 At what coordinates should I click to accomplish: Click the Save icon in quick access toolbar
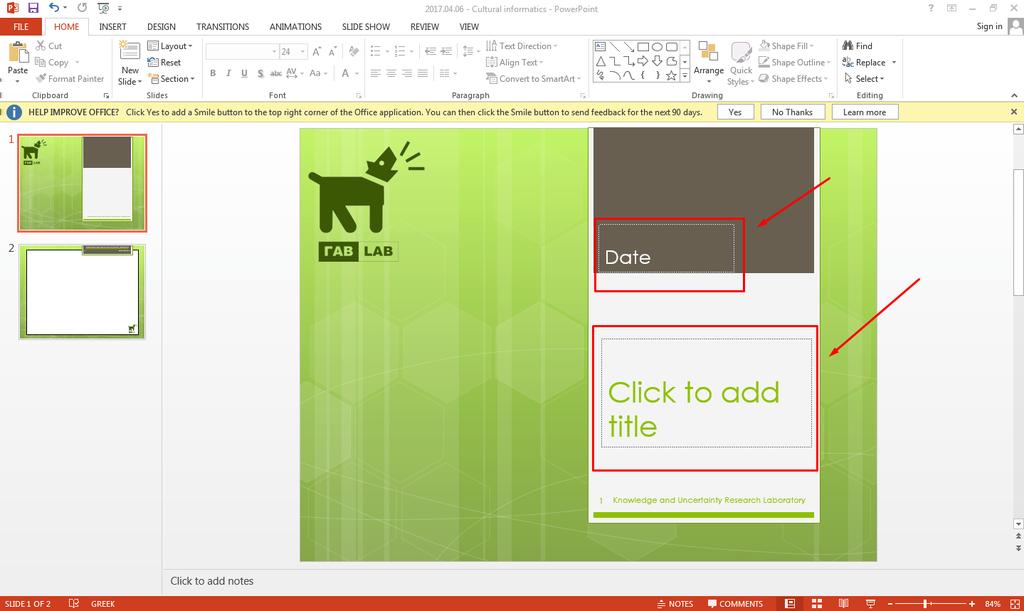pos(33,8)
